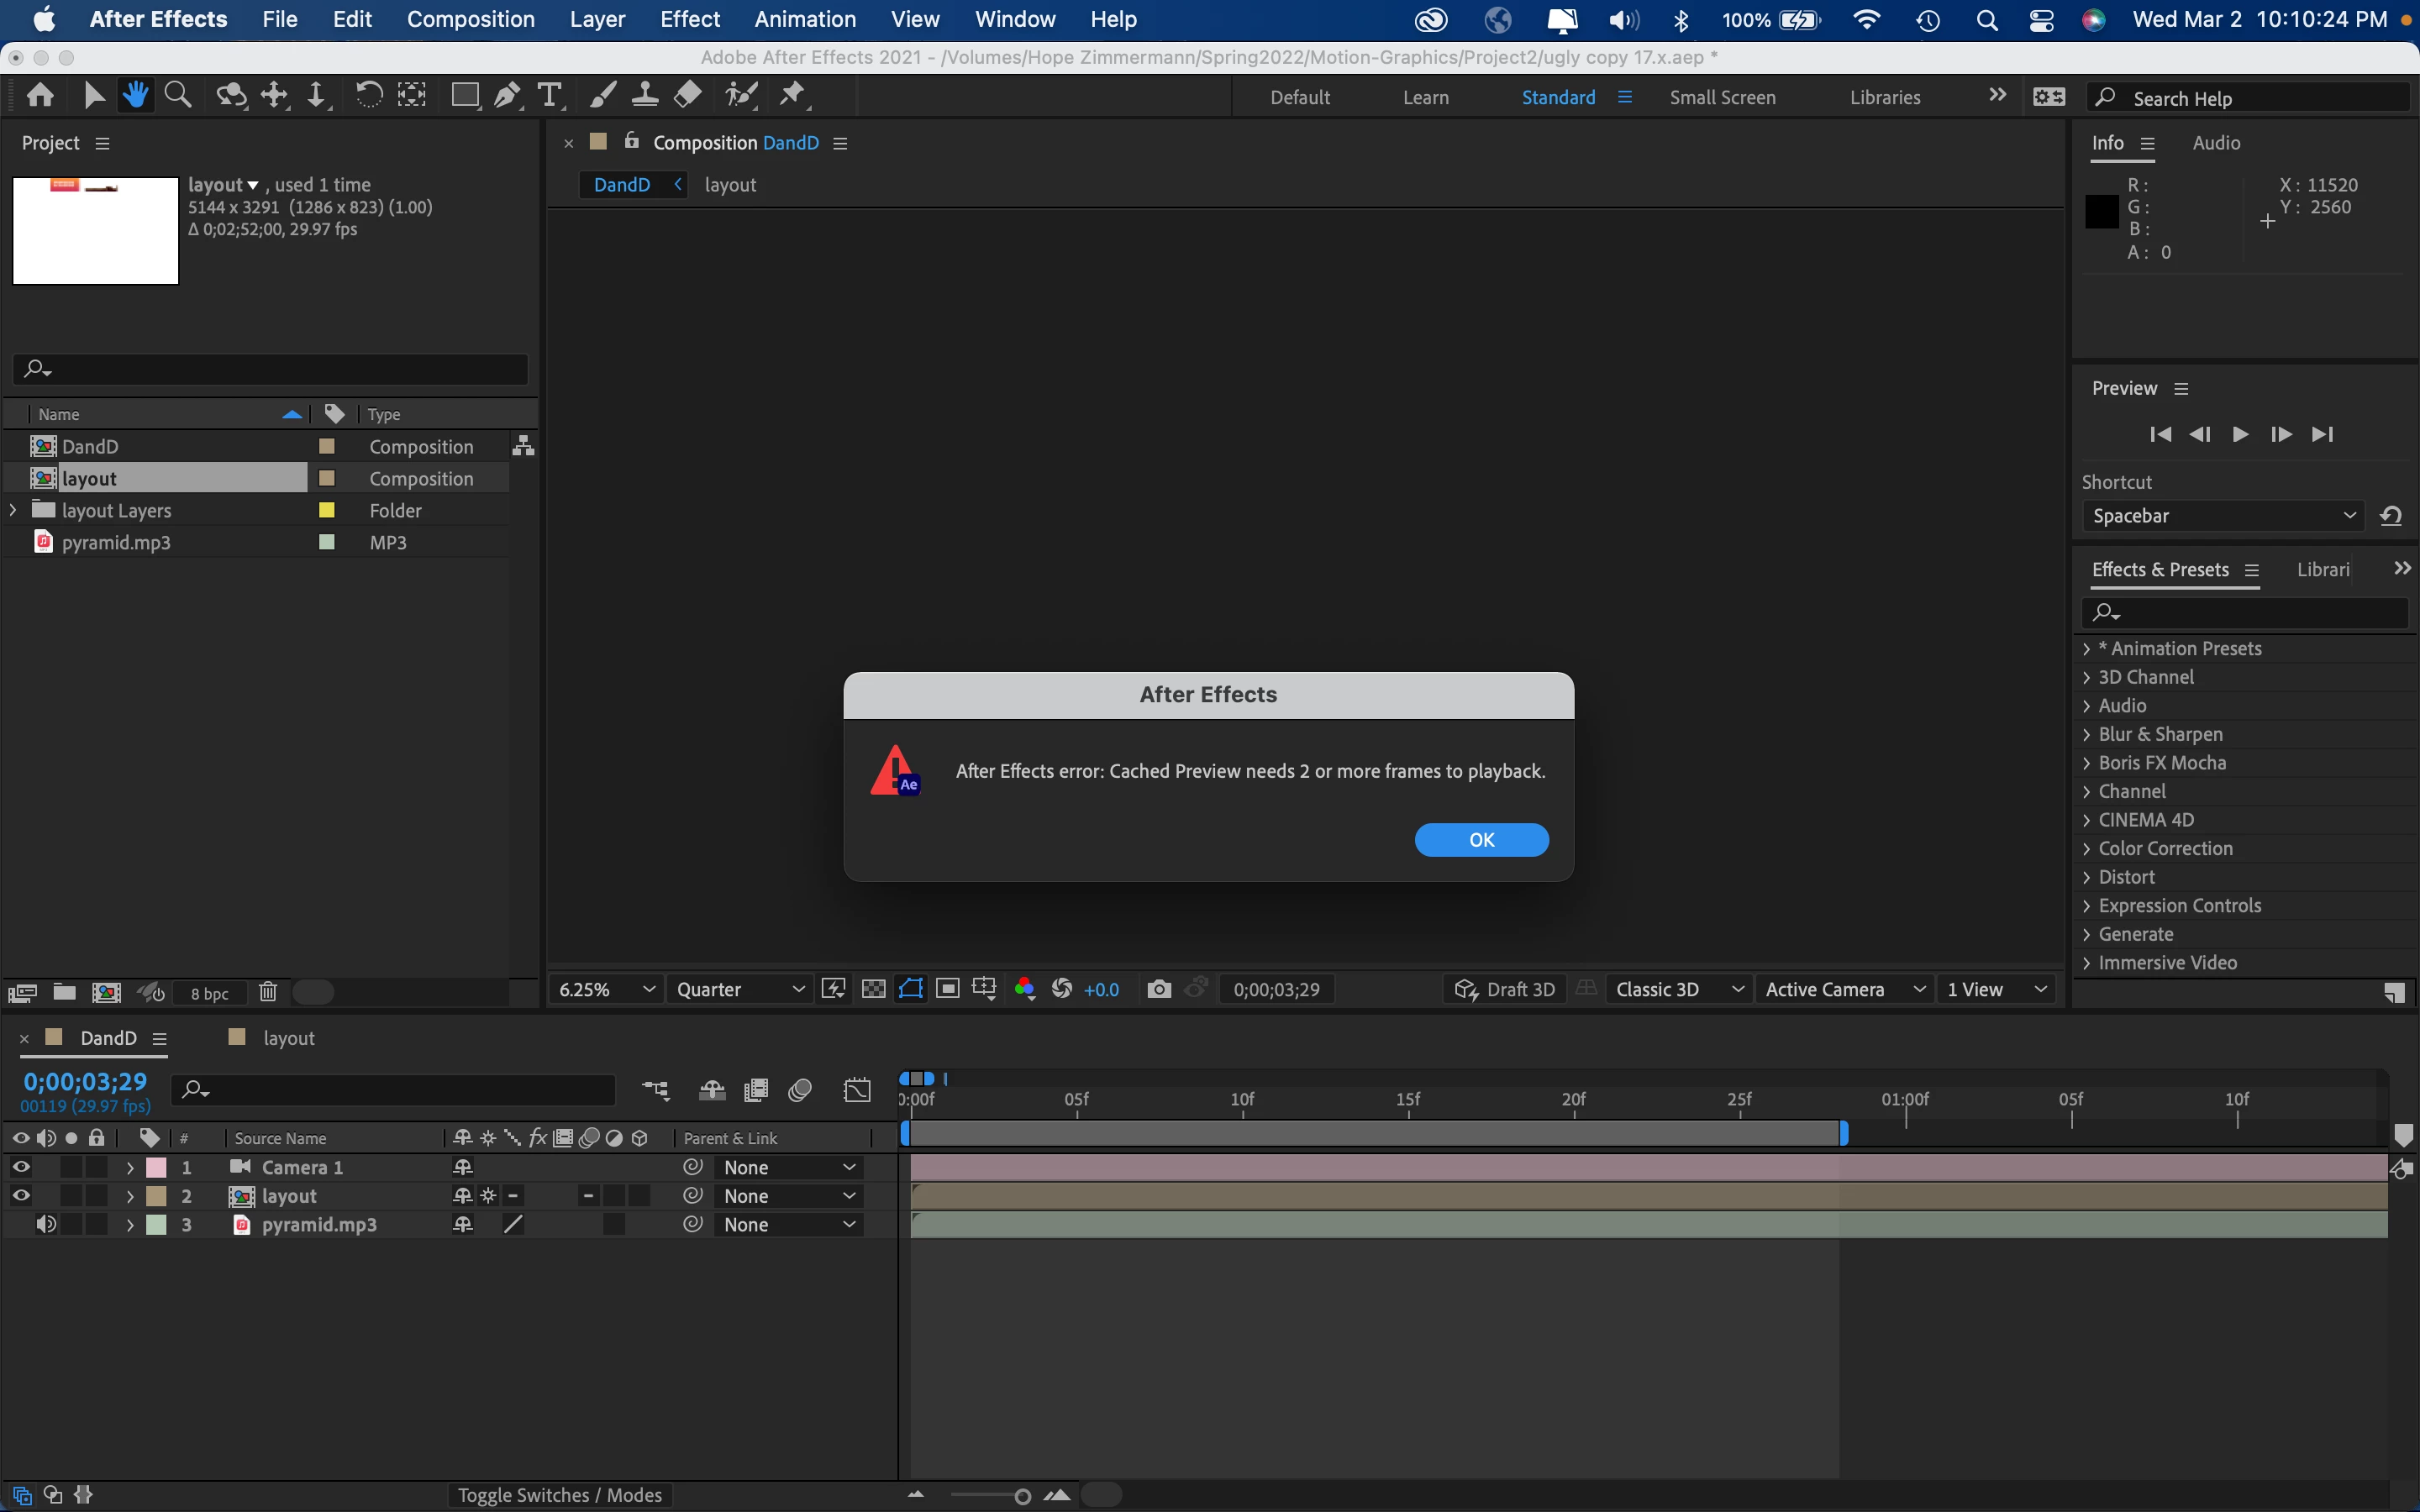Expand the layout Layers folder
This screenshot has height=1512, width=2420.
click(x=13, y=510)
